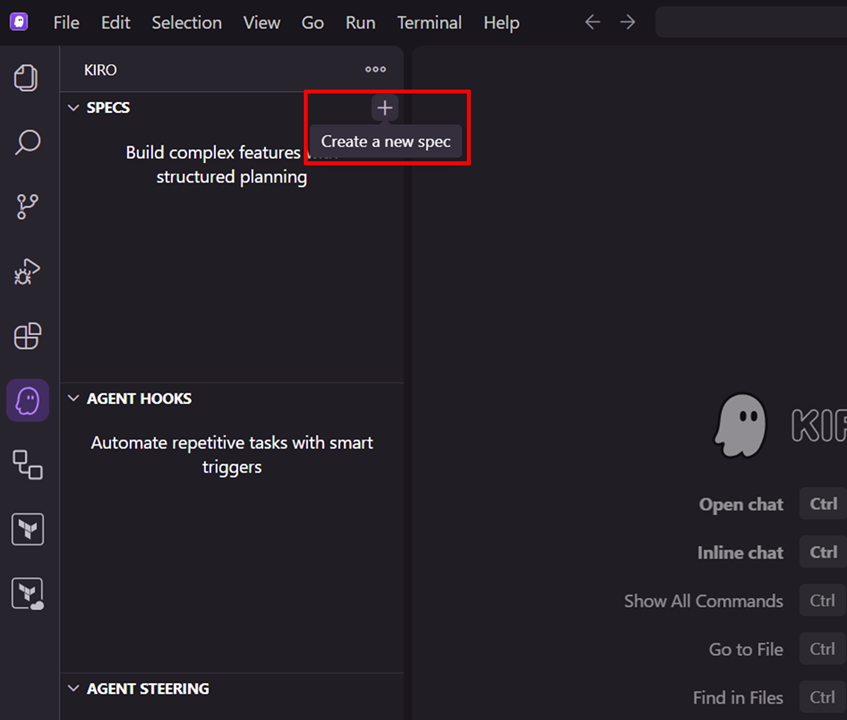The height and width of the screenshot is (720, 847).
Task: Open the Terminal menu
Action: [429, 23]
